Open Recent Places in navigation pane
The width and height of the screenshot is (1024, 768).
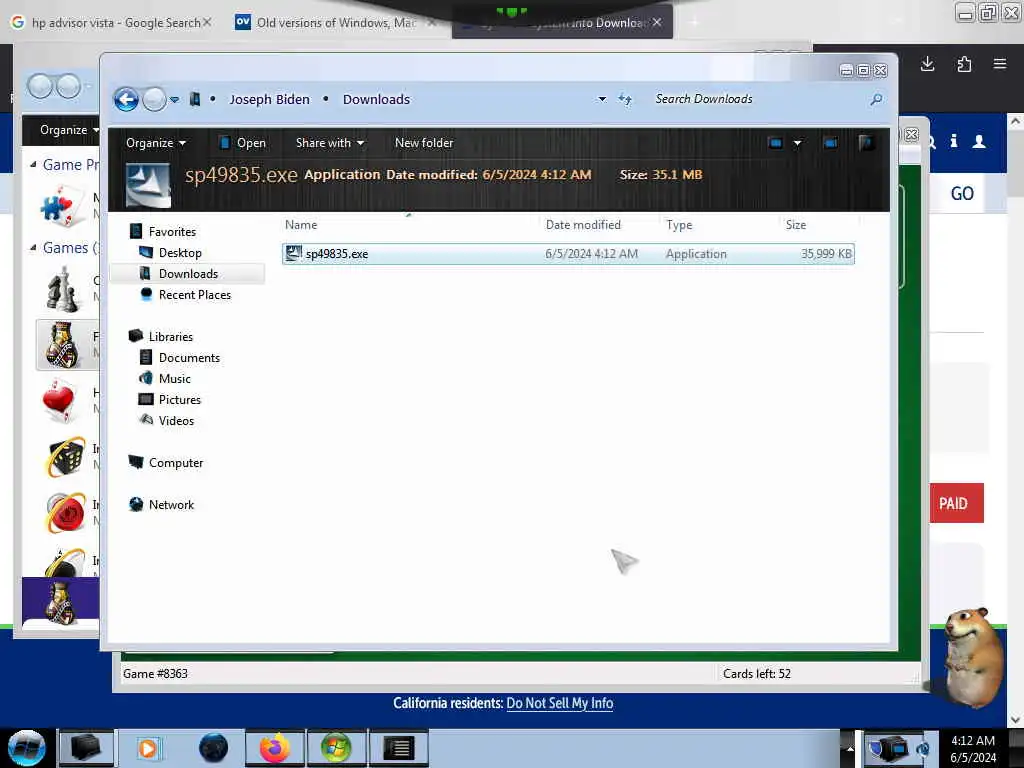click(x=195, y=295)
